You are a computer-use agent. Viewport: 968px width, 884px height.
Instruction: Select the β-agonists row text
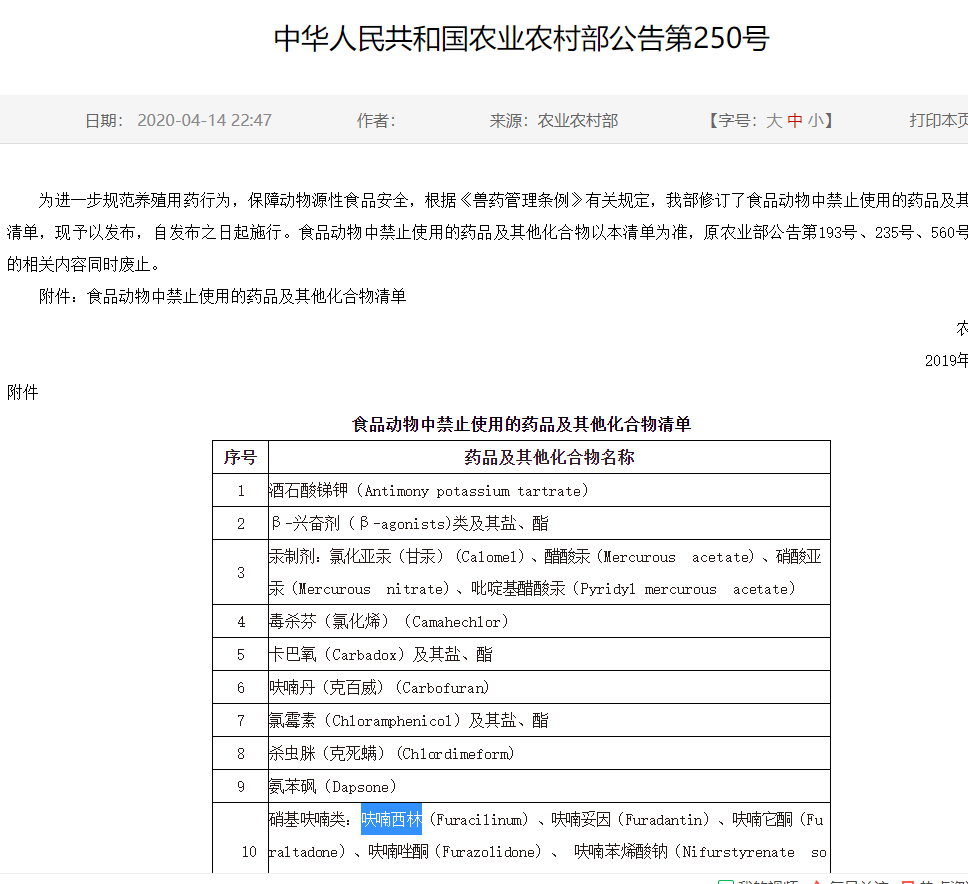pos(409,524)
